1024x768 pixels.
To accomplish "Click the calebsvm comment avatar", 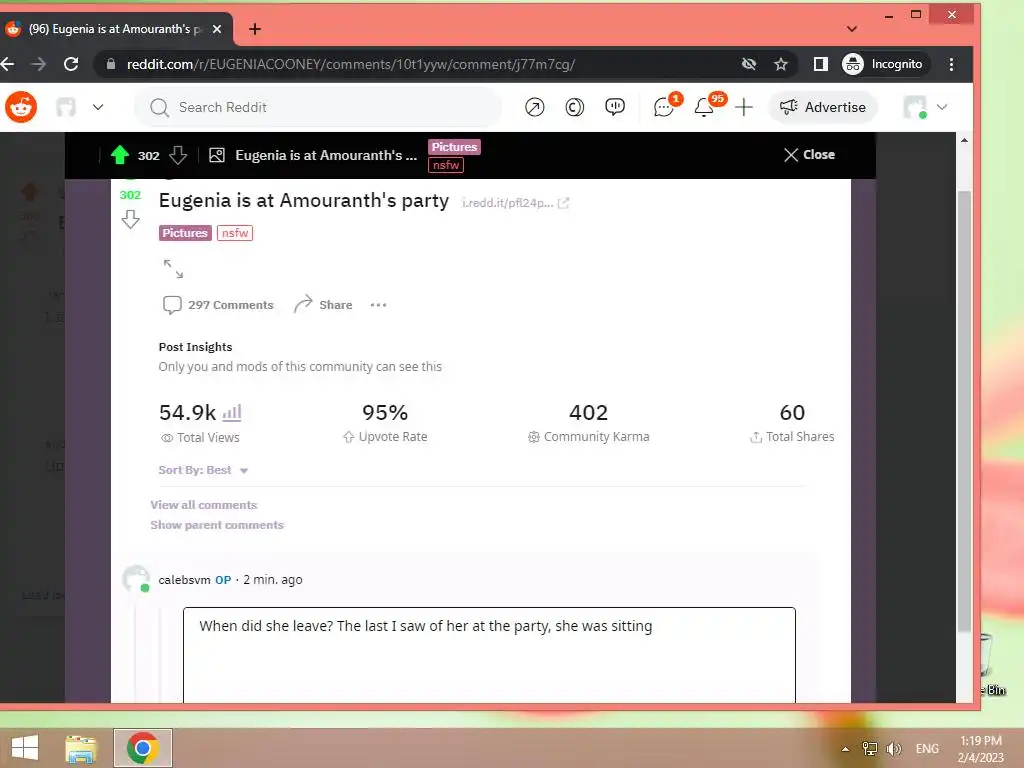I will [x=136, y=579].
